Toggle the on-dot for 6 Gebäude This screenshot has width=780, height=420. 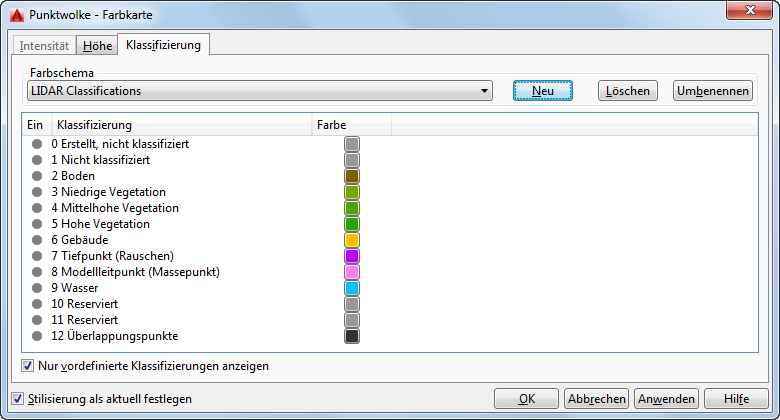tap(37, 240)
